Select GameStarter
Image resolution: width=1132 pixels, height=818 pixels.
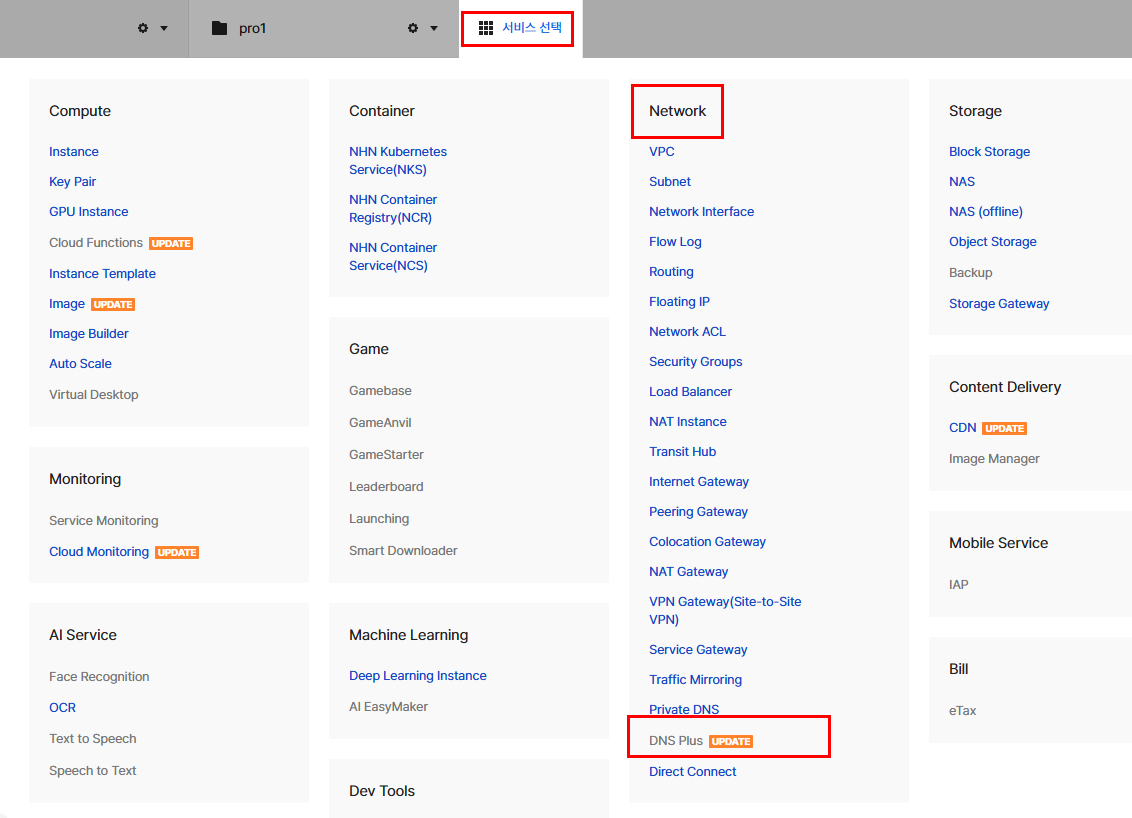tap(386, 455)
